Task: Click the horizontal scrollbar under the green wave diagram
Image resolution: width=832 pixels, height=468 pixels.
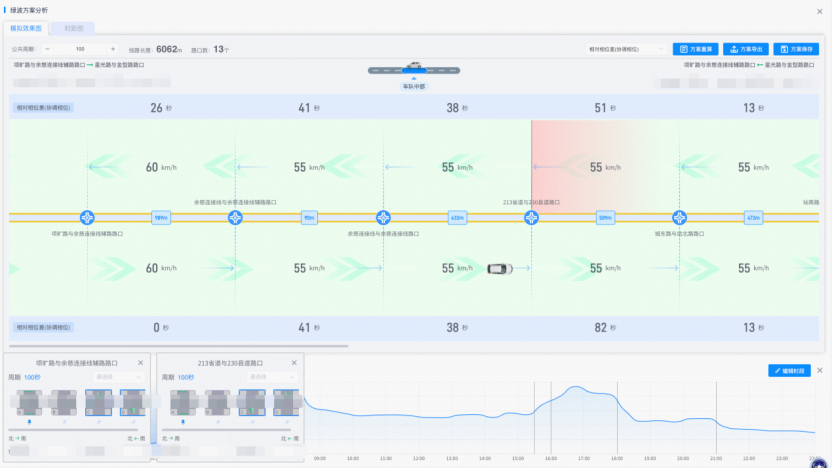Action: [x=180, y=346]
